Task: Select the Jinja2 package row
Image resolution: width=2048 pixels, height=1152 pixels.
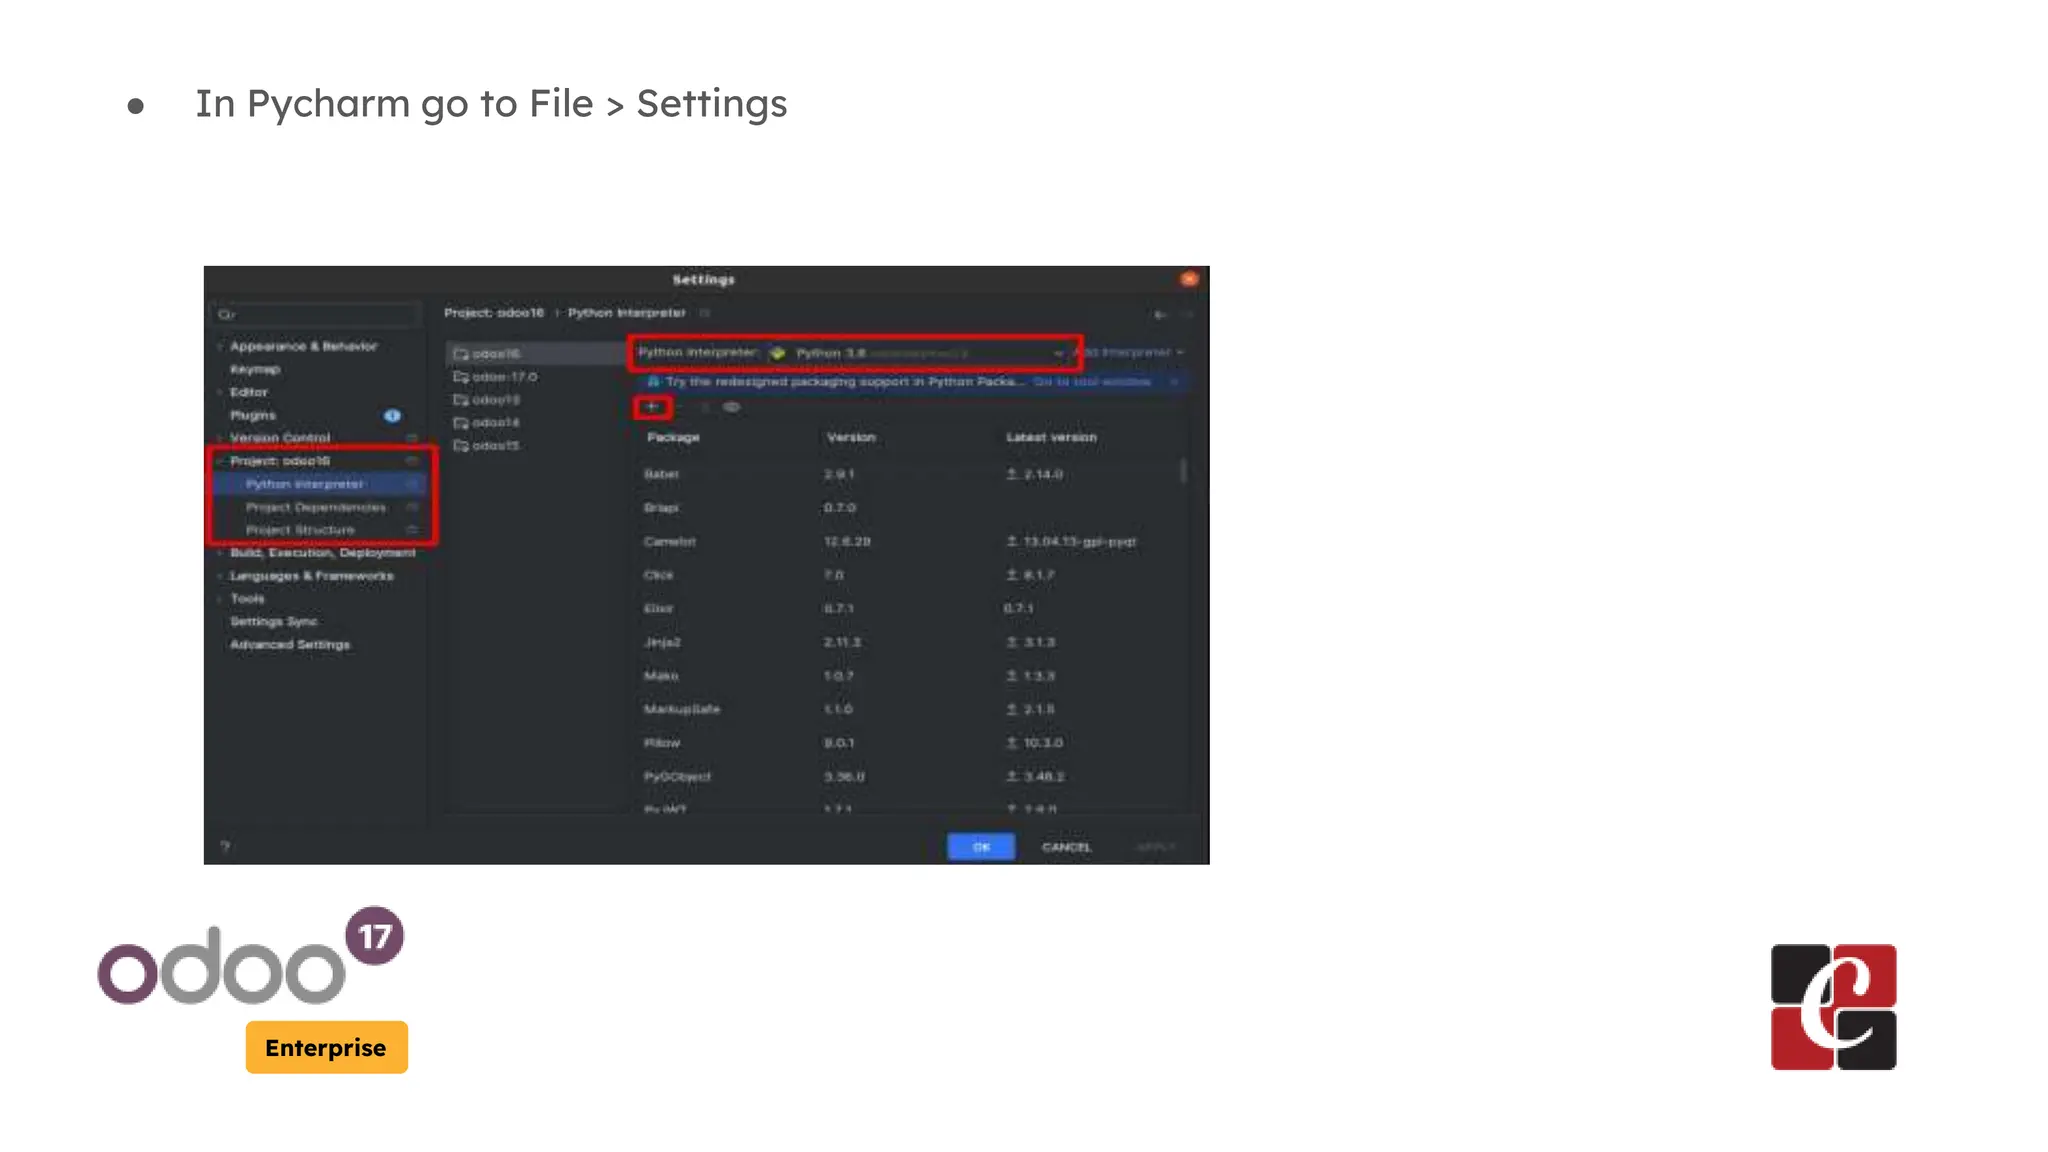Action: (x=907, y=642)
